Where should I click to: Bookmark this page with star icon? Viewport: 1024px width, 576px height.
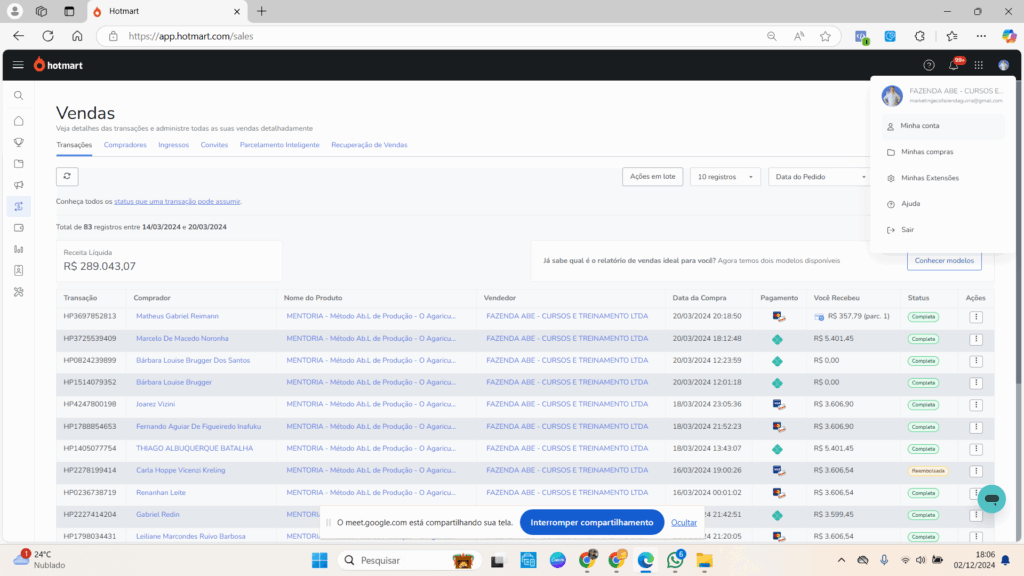click(x=825, y=36)
